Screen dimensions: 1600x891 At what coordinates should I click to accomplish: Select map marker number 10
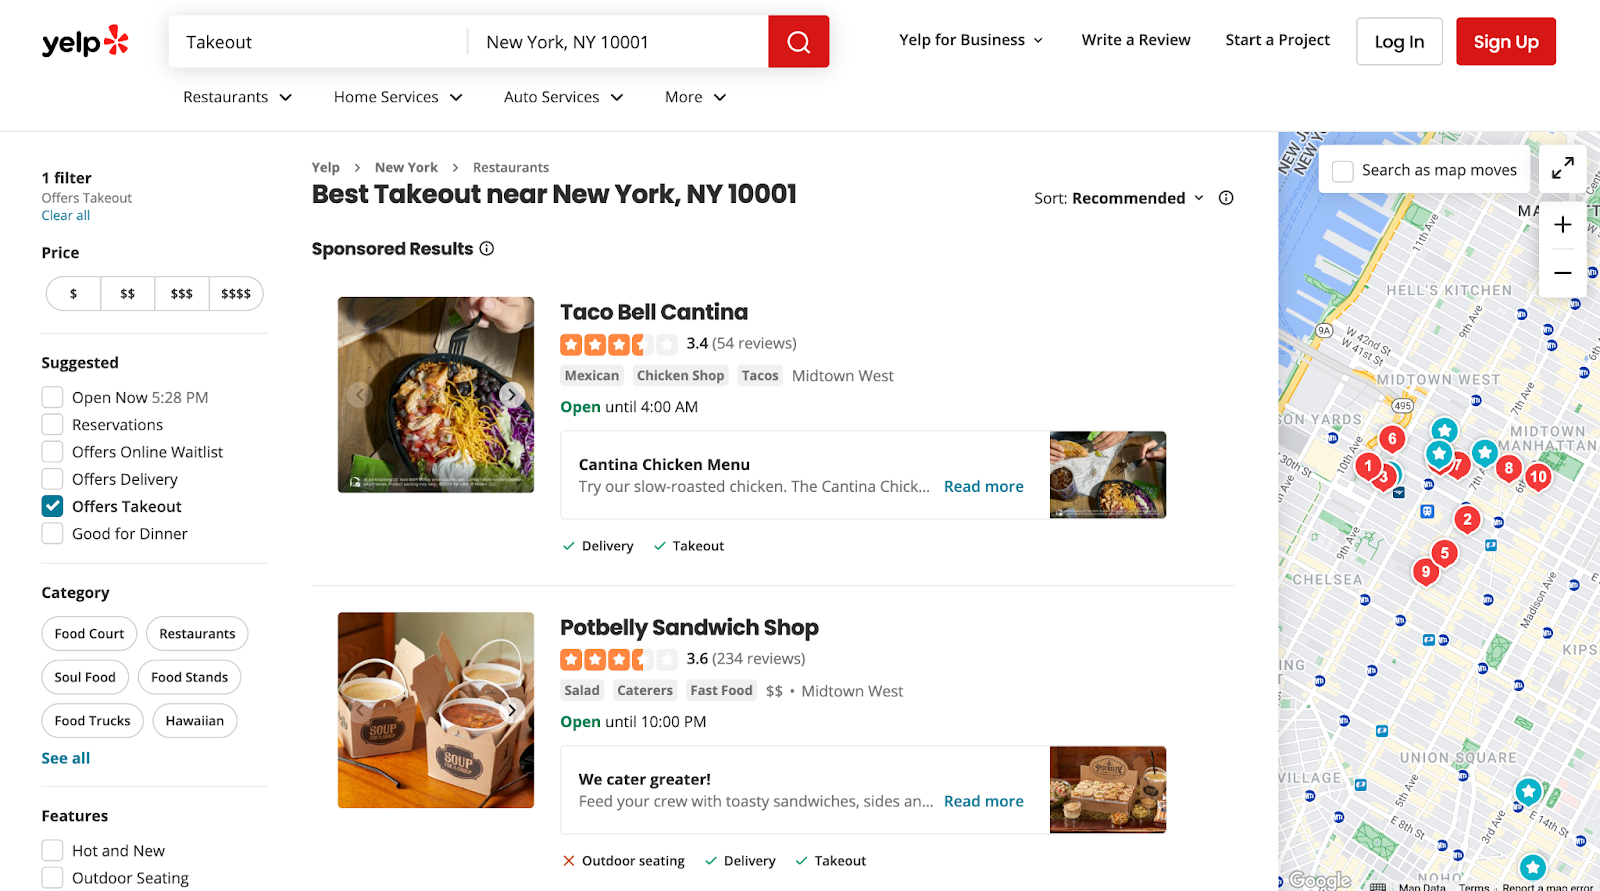tap(1538, 477)
